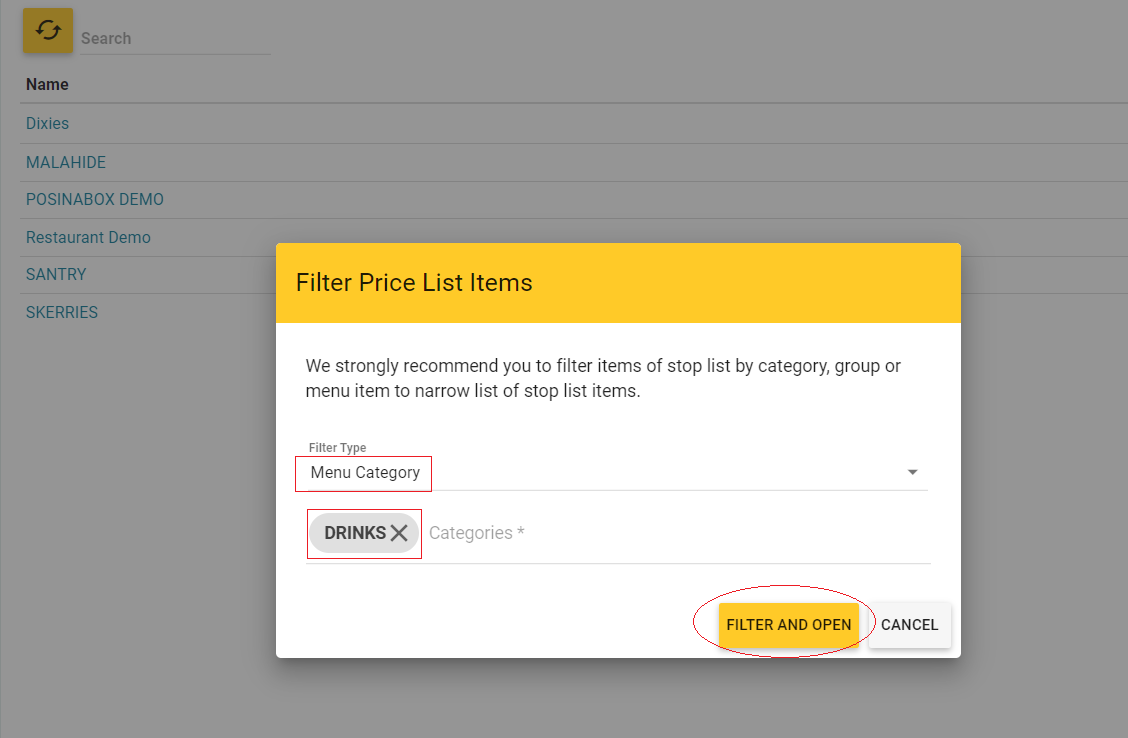Remove the DRINKS chip with its X
The height and width of the screenshot is (738, 1128).
tap(399, 533)
